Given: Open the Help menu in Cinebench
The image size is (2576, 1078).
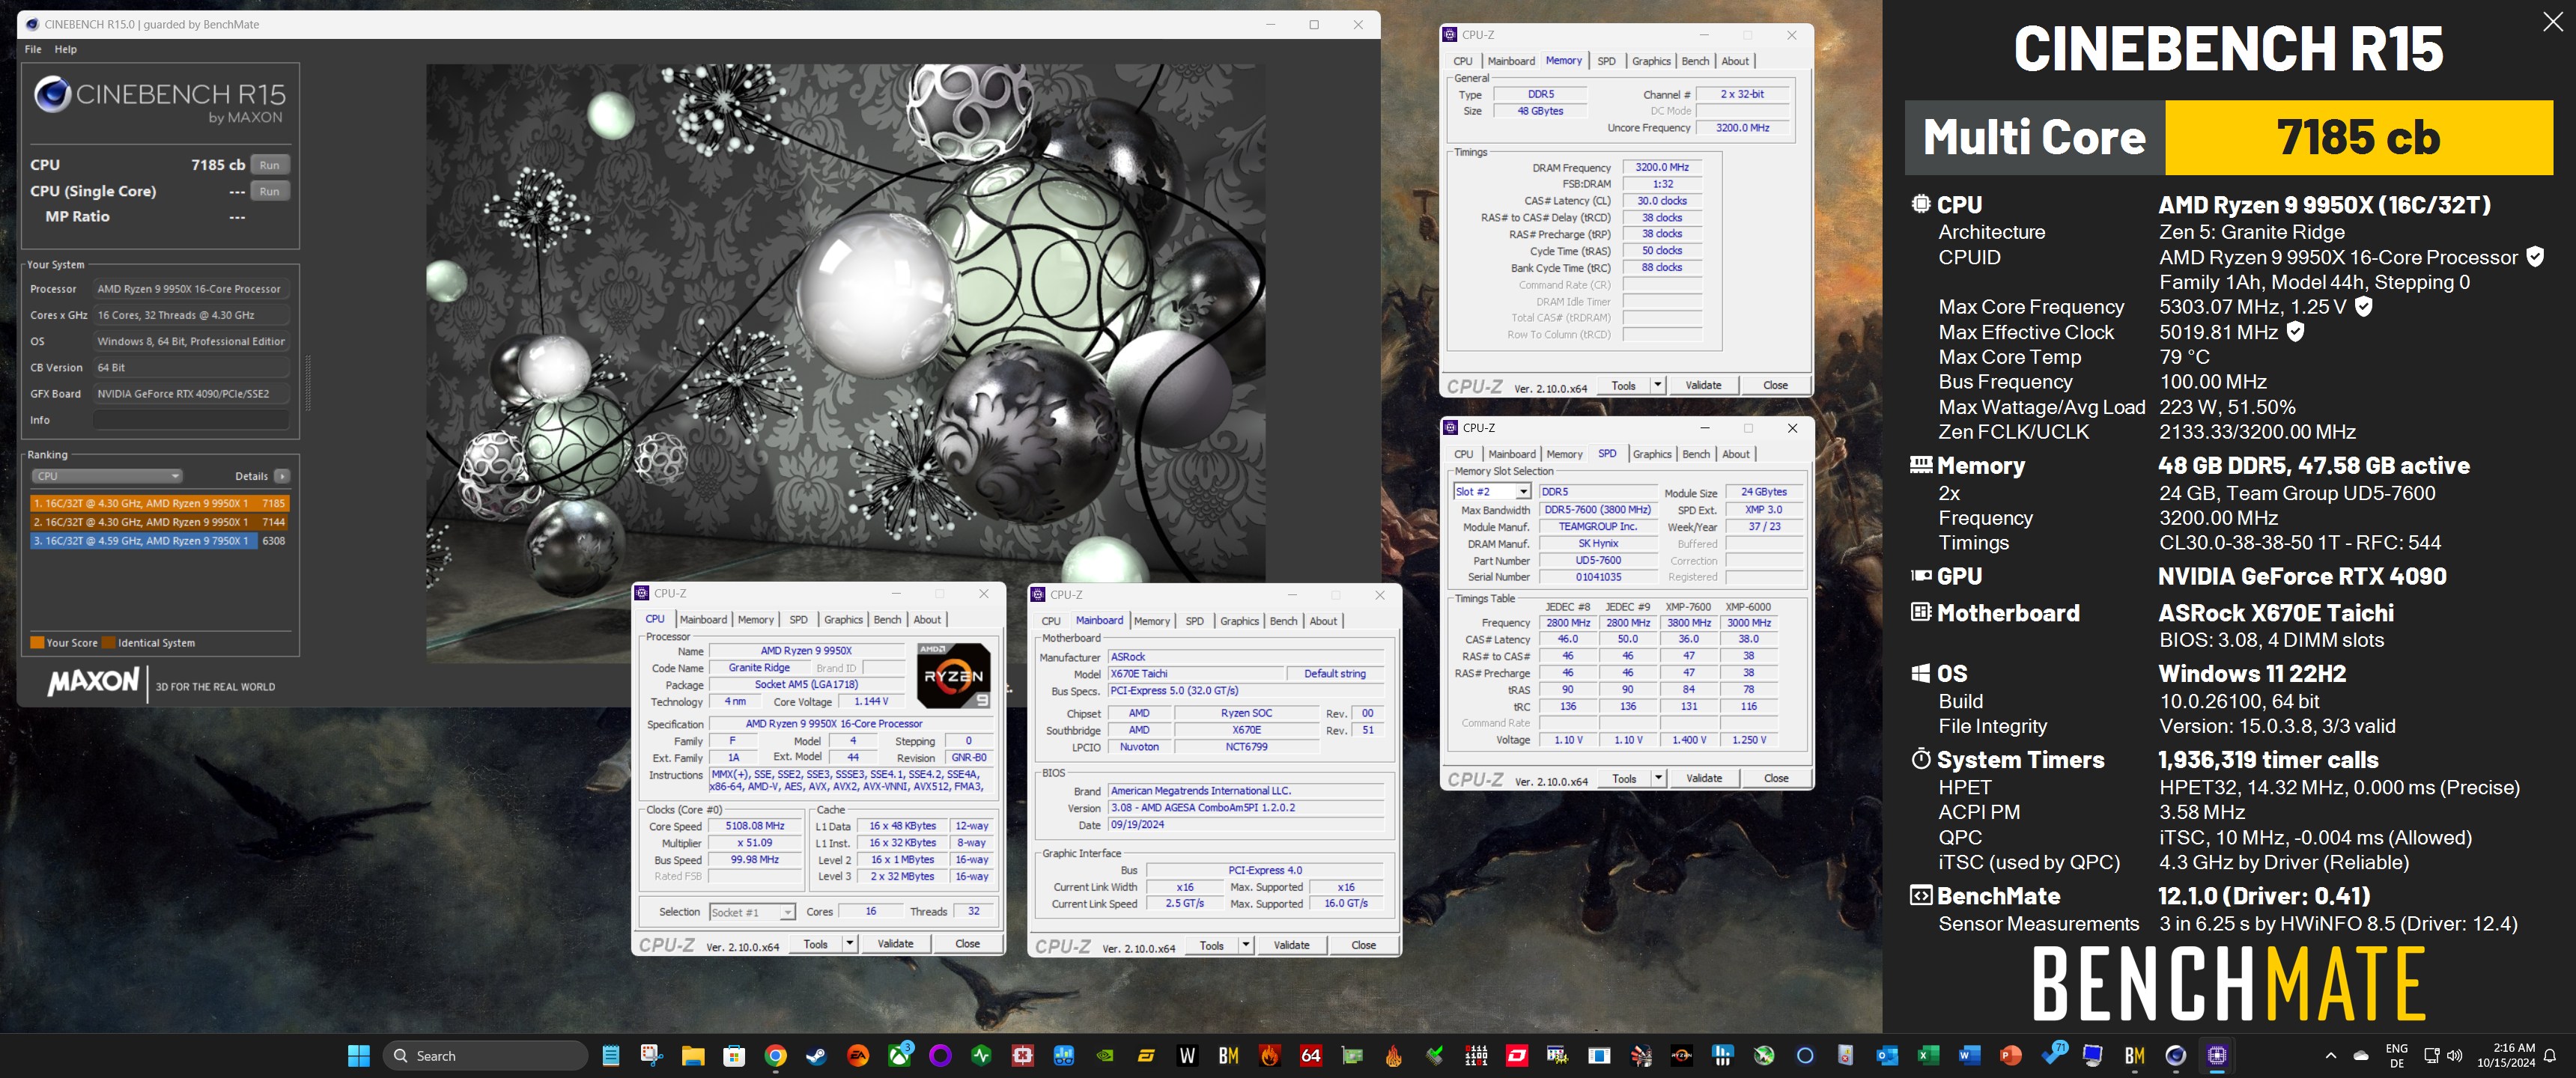Looking at the screenshot, I should pos(65,49).
